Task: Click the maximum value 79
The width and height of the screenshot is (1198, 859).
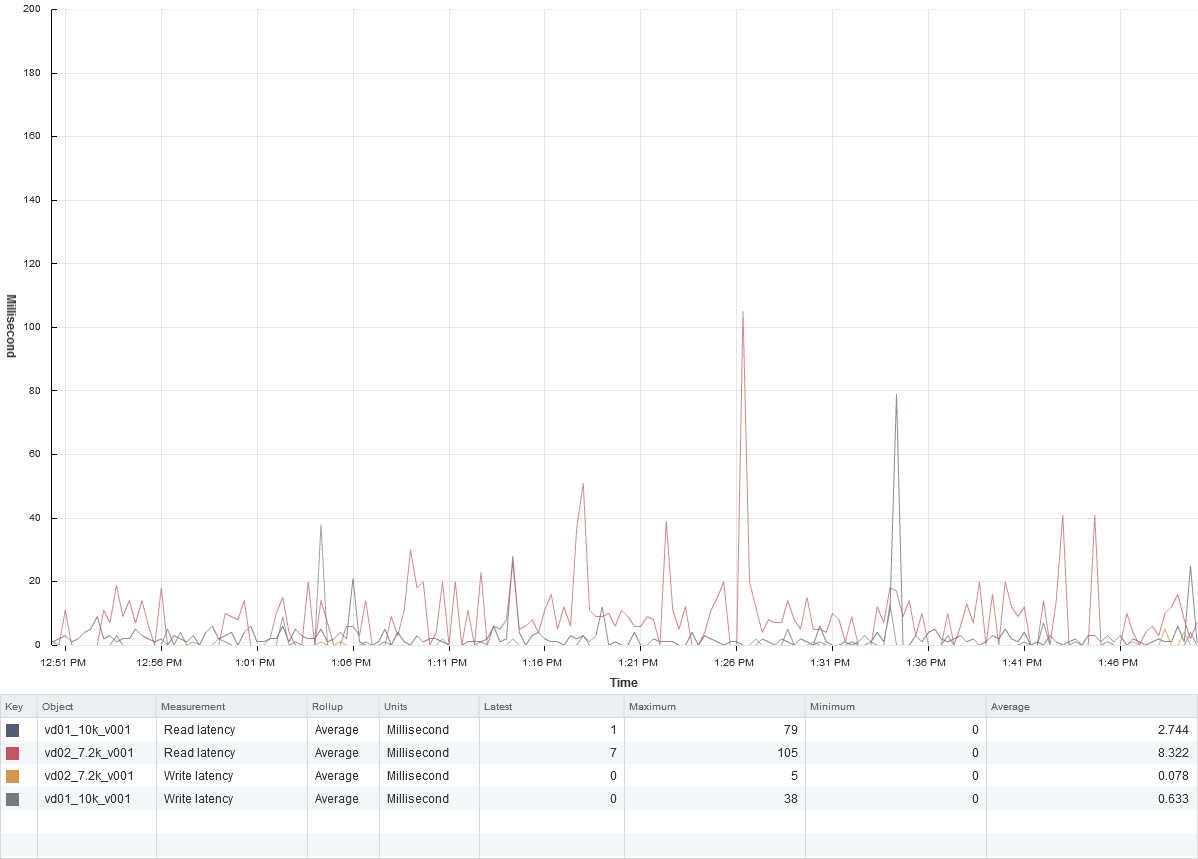Action: (791, 730)
